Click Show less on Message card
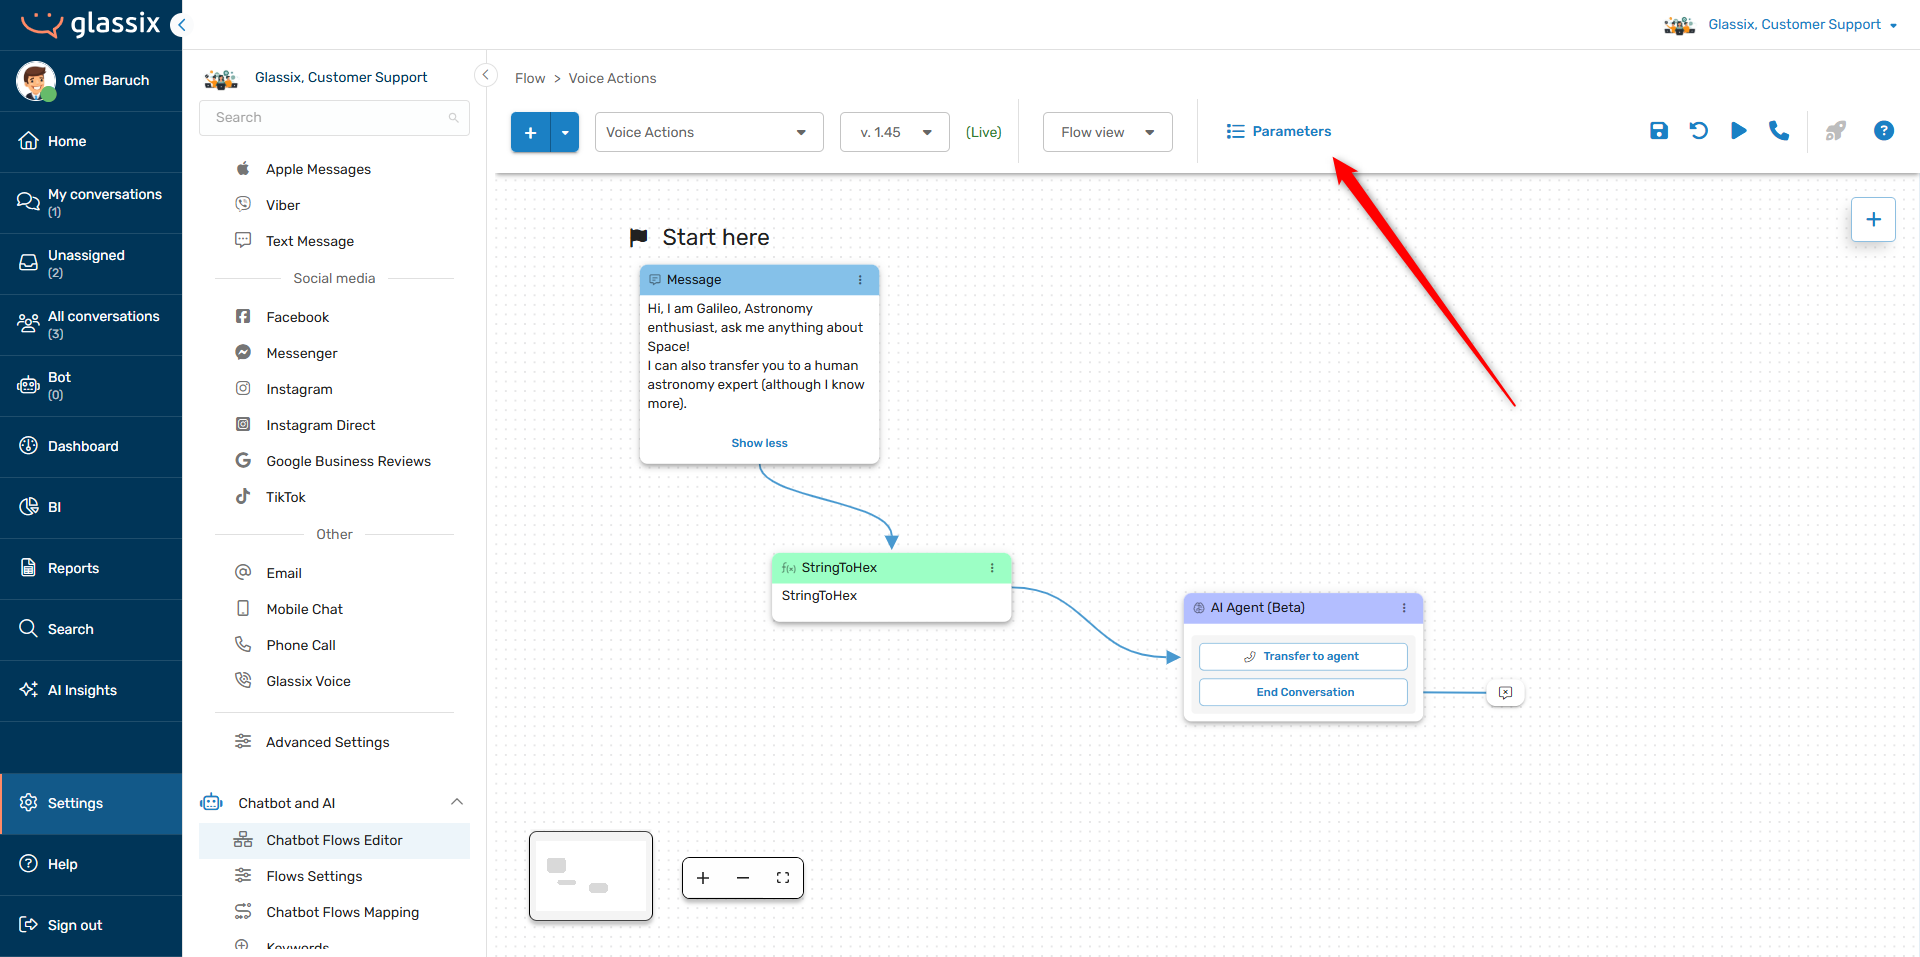Image resolution: width=1920 pixels, height=957 pixels. tap(759, 443)
